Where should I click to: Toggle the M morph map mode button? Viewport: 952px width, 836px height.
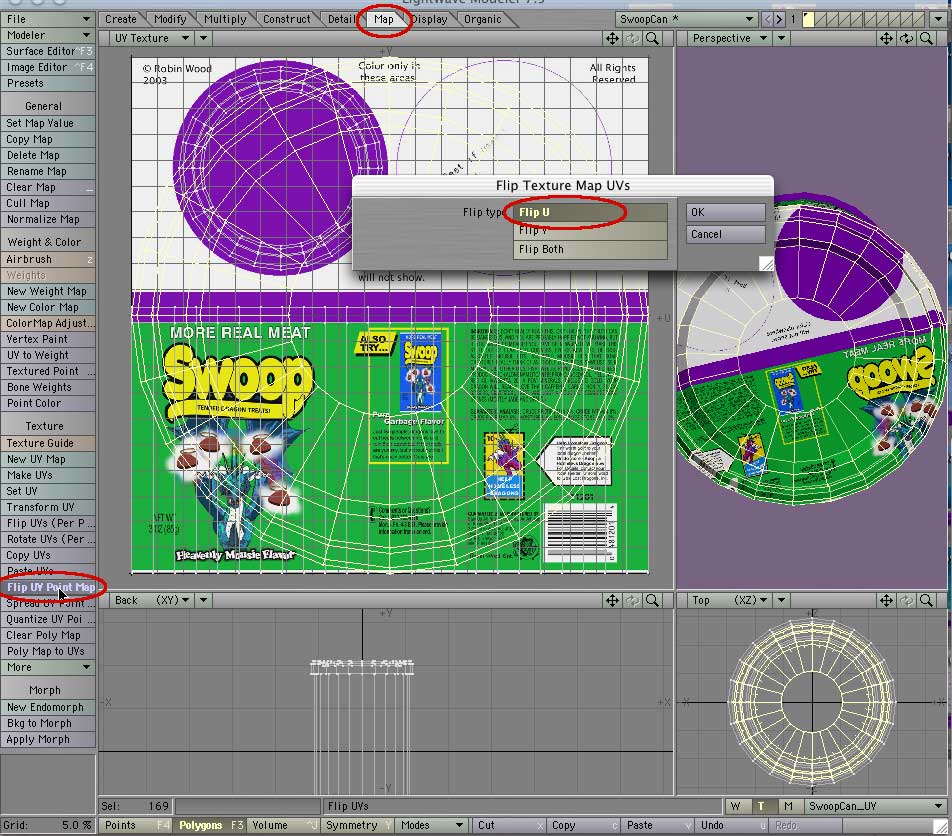click(x=788, y=806)
